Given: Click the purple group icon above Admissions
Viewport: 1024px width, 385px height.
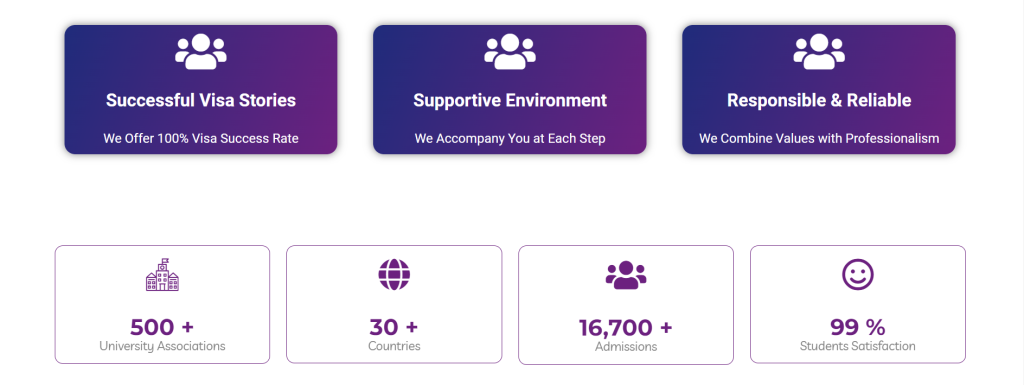Looking at the screenshot, I should [x=626, y=275].
